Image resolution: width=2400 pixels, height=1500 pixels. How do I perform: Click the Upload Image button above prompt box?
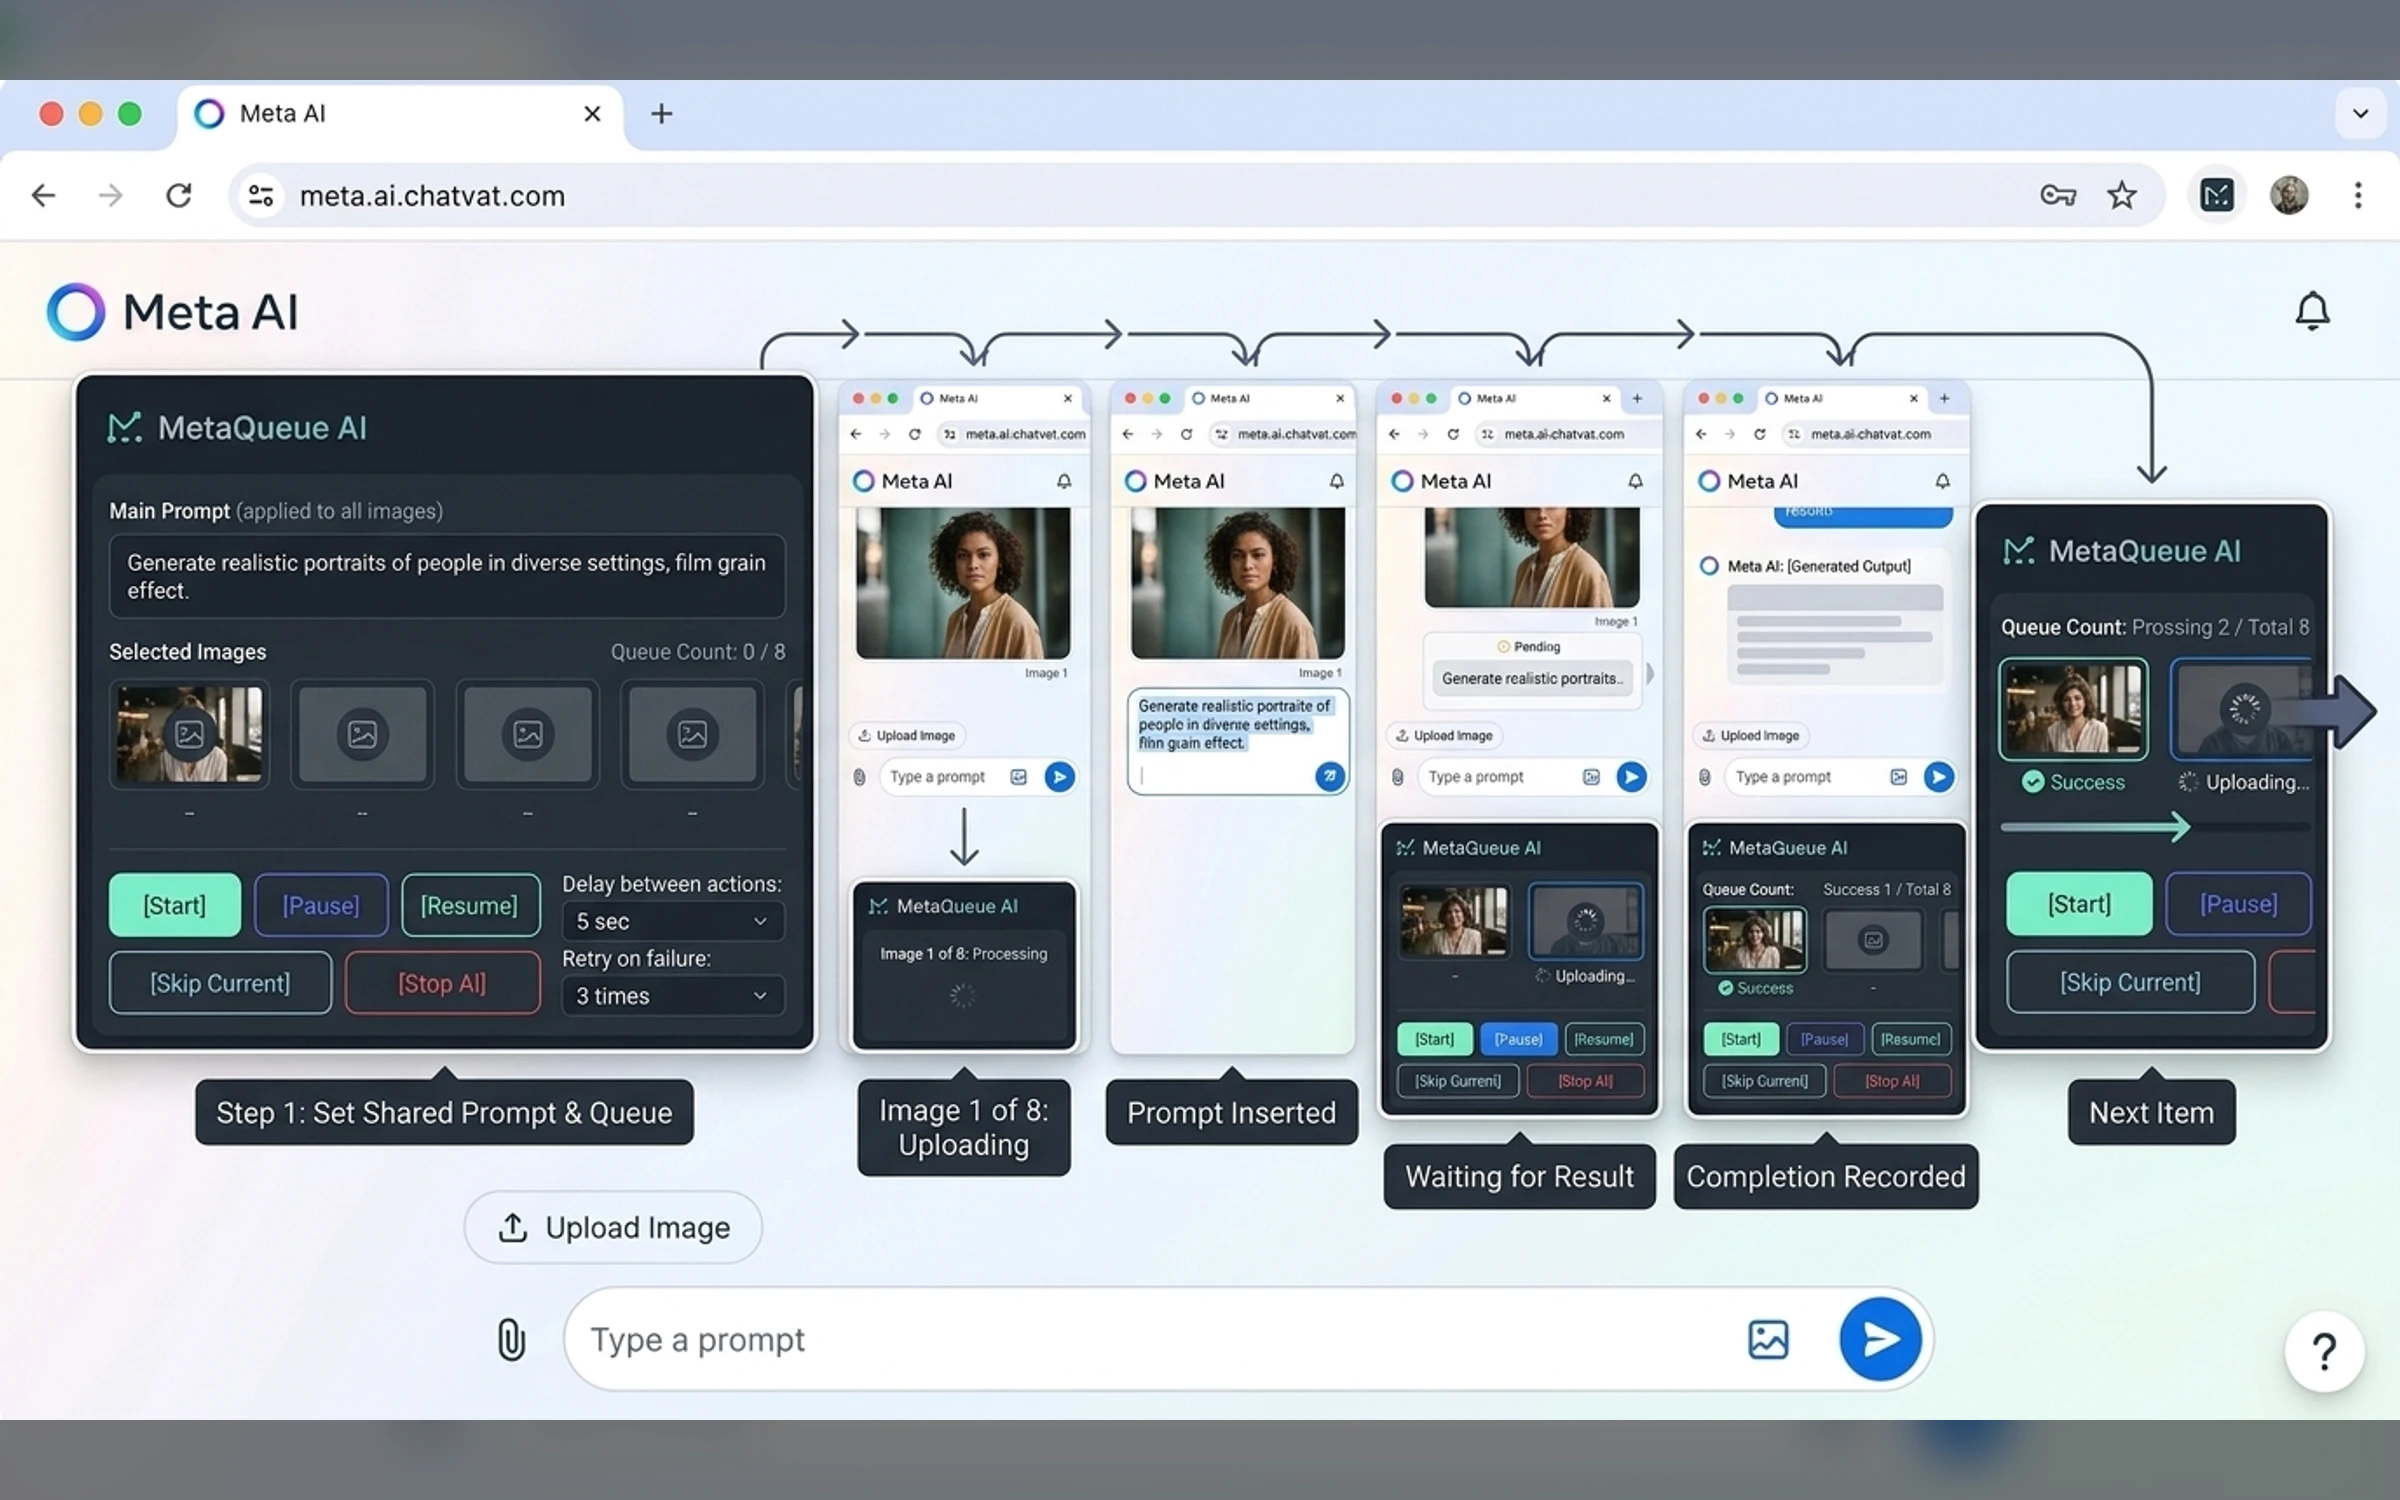[613, 1227]
